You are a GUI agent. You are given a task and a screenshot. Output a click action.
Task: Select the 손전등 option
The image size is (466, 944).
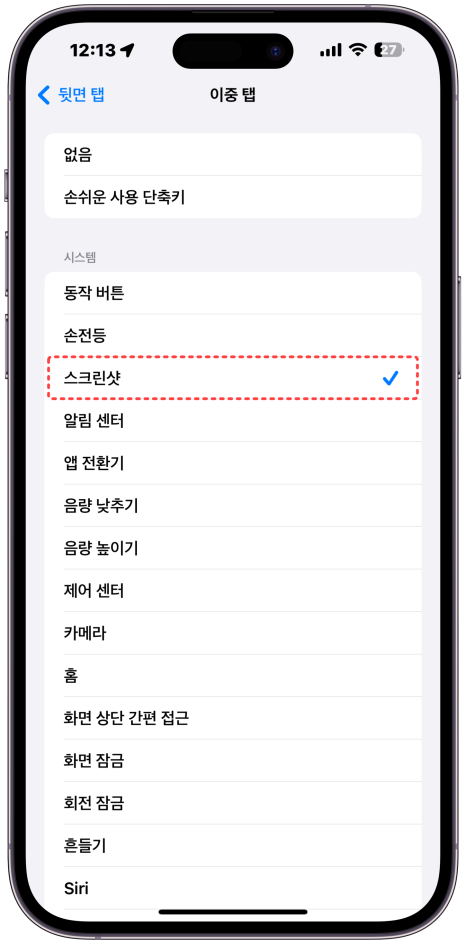[233, 335]
